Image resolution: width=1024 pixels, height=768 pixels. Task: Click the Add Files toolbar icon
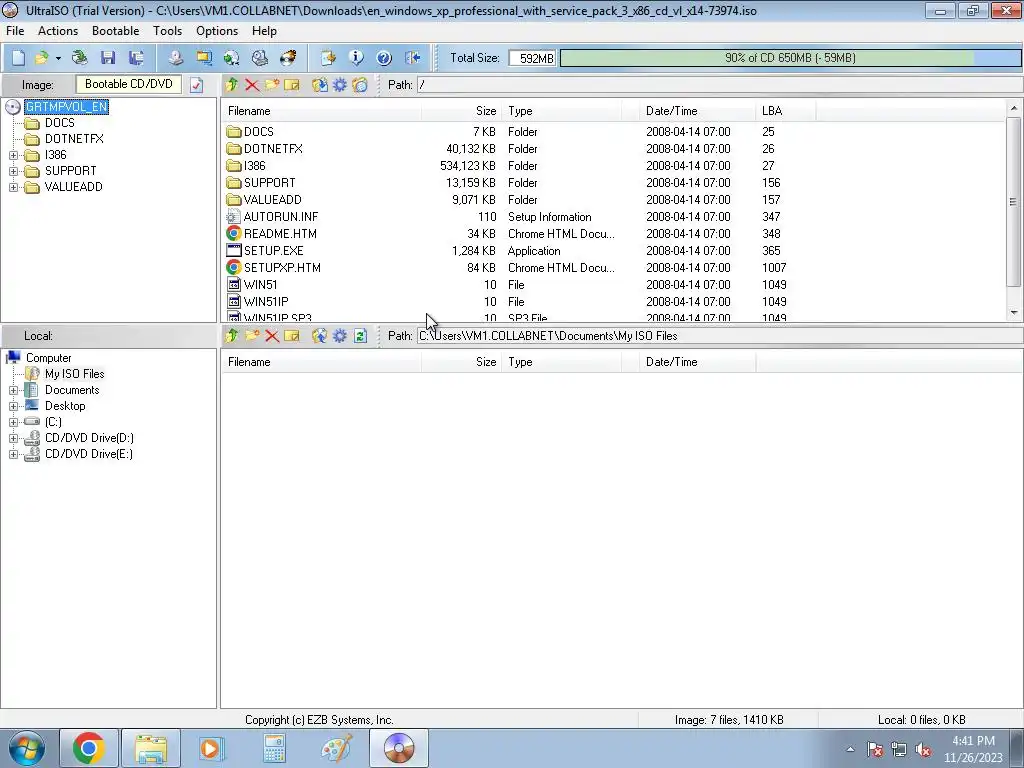328,58
